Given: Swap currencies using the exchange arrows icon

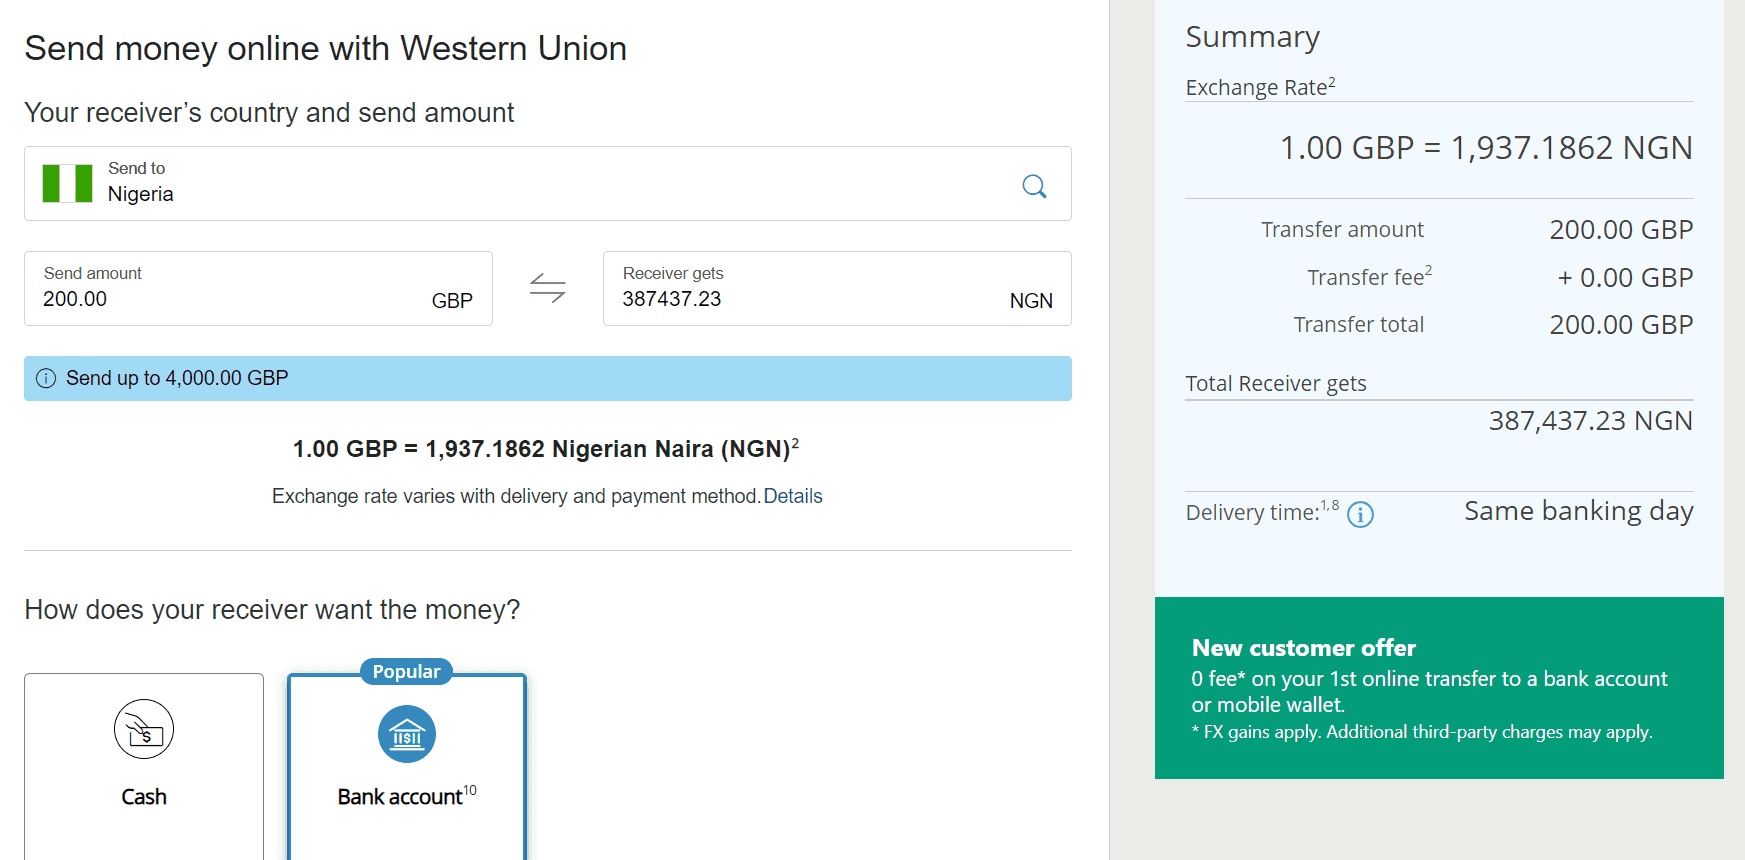Looking at the screenshot, I should [x=547, y=288].
